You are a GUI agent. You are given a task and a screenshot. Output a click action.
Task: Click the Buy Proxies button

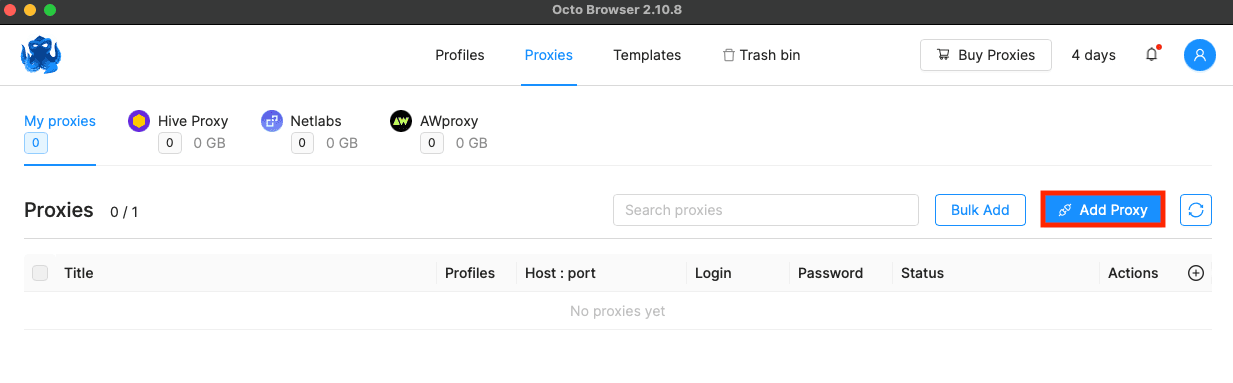(x=986, y=55)
